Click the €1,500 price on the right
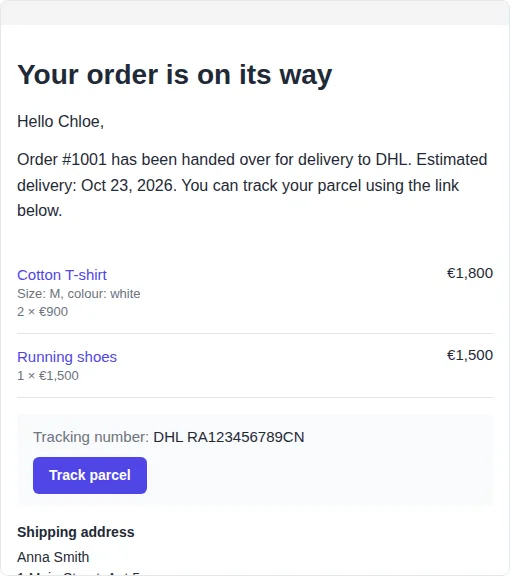The height and width of the screenshot is (577, 510). point(470,355)
